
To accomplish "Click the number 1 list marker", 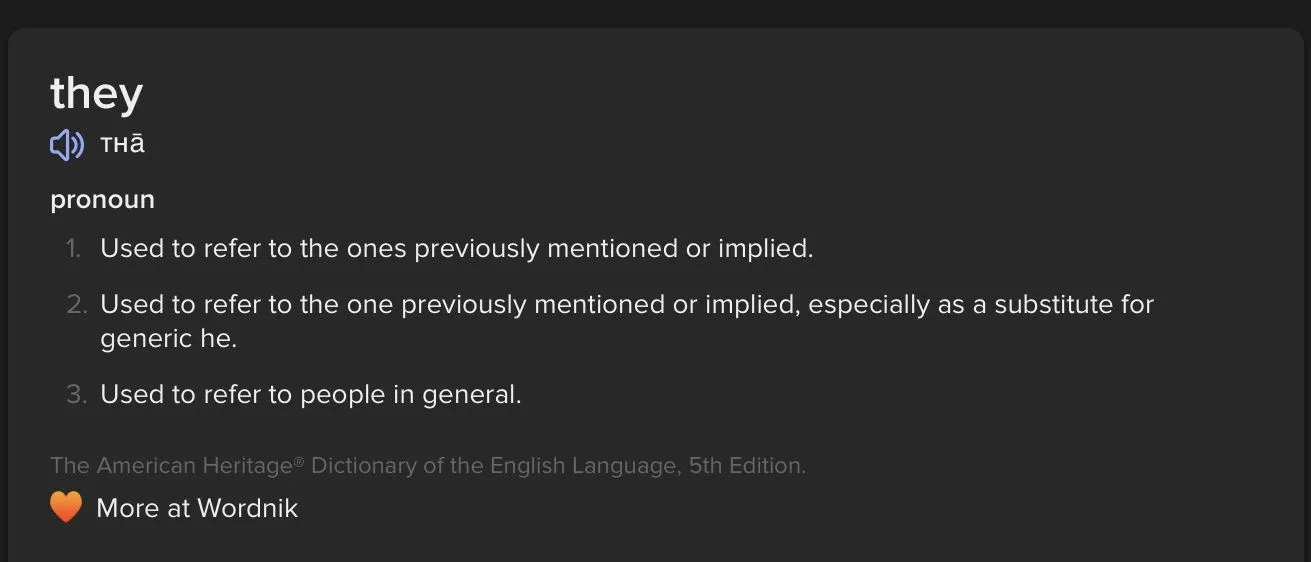I will click(74, 248).
